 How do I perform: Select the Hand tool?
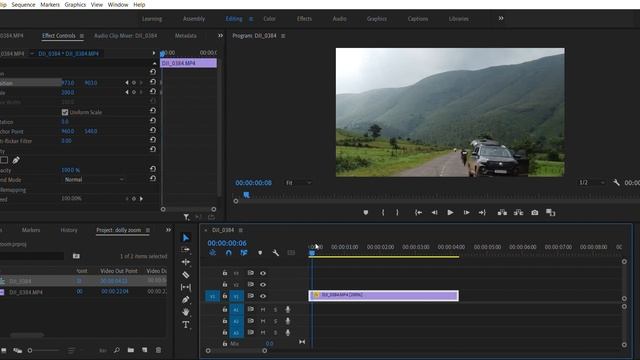pos(186,312)
